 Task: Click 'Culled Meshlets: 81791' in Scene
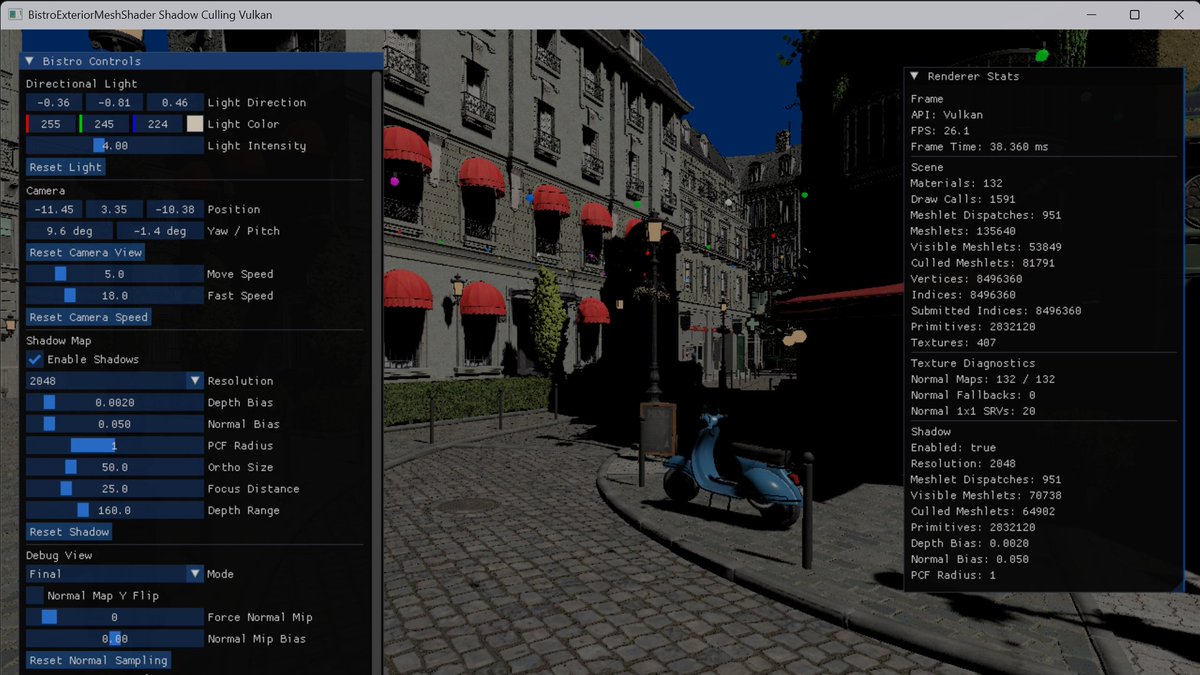[x=982, y=263]
